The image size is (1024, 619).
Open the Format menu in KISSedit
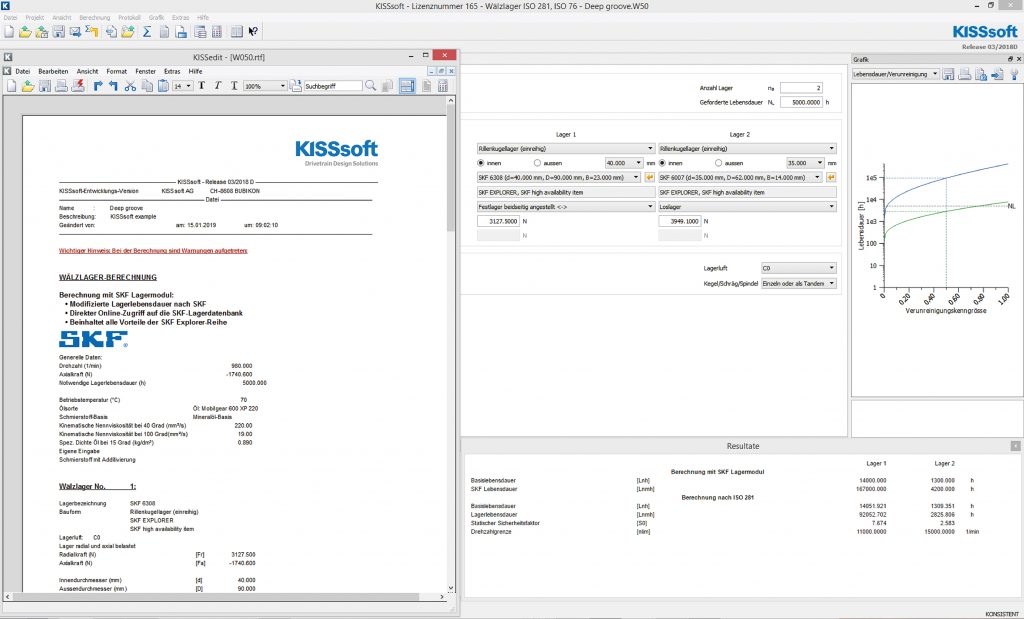click(116, 71)
